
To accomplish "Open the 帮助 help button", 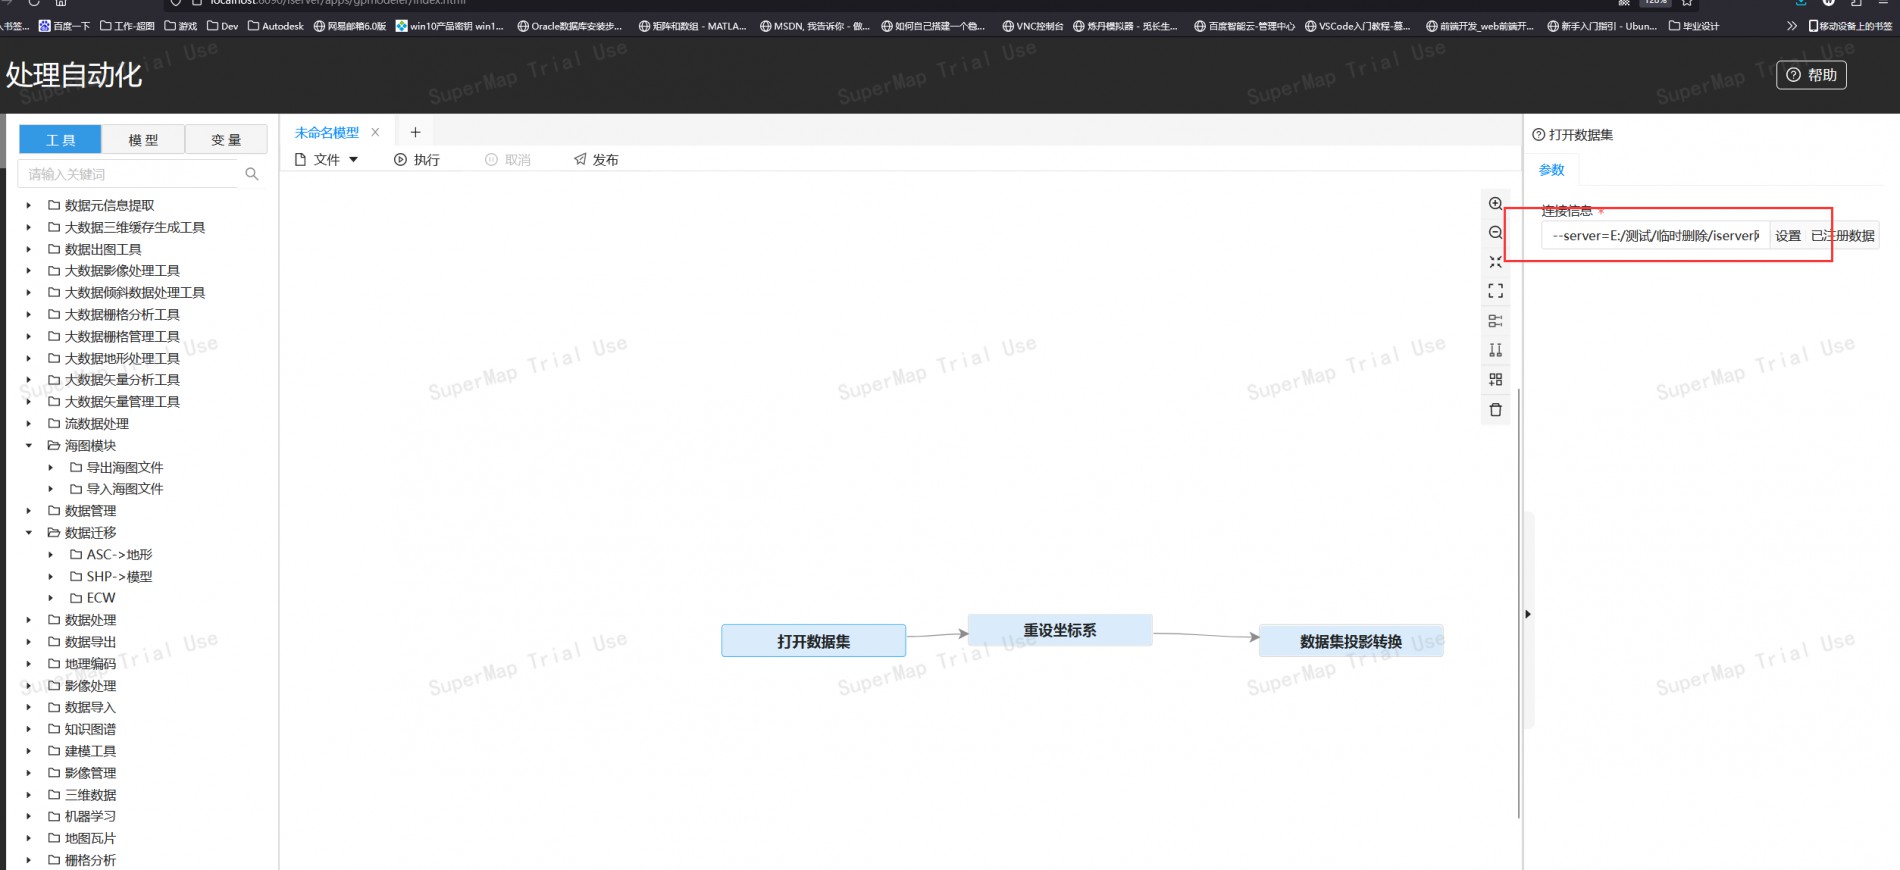I will (1811, 75).
